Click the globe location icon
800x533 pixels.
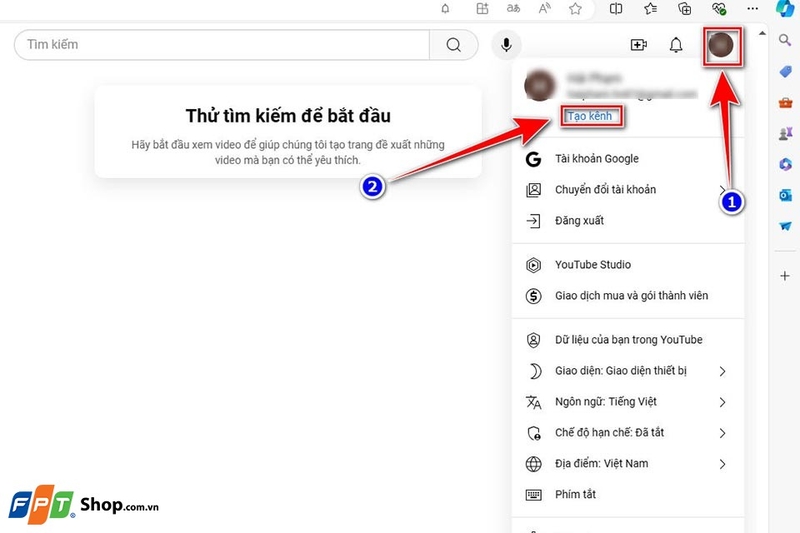(533, 464)
